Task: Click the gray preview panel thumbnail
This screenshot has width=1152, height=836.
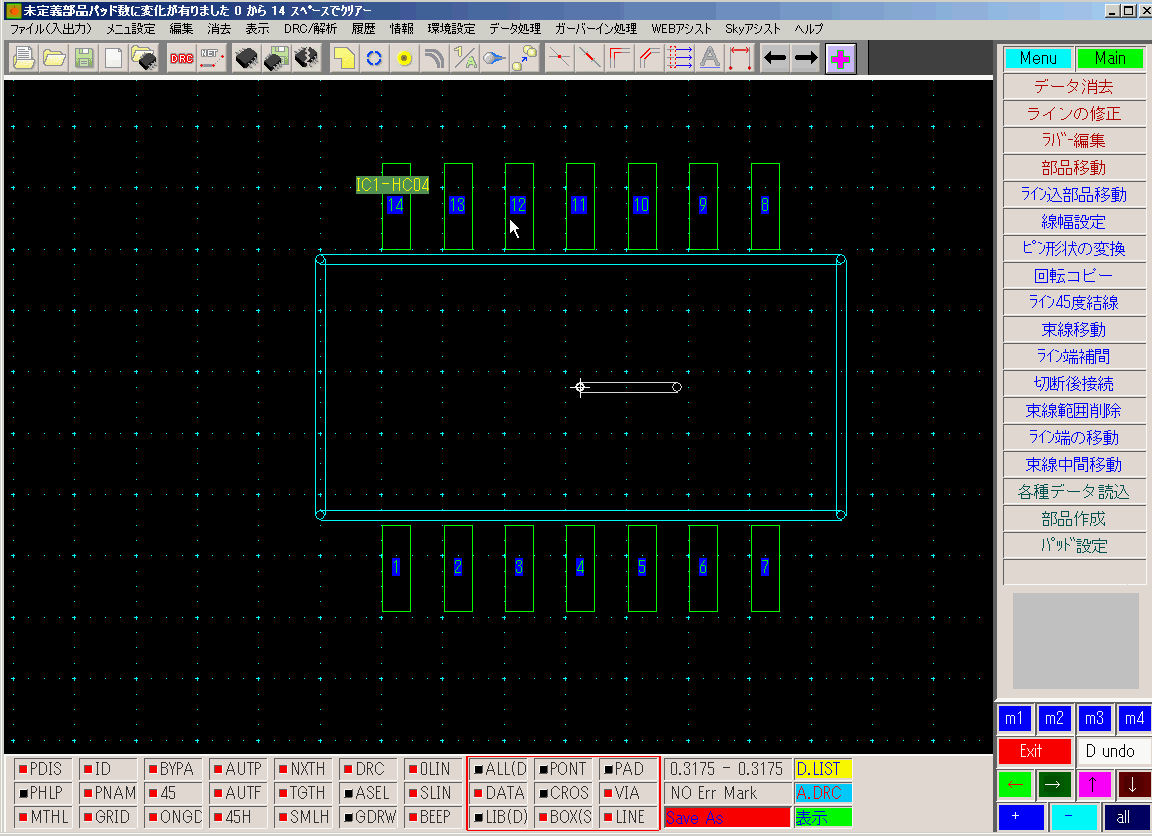Action: tap(1076, 641)
